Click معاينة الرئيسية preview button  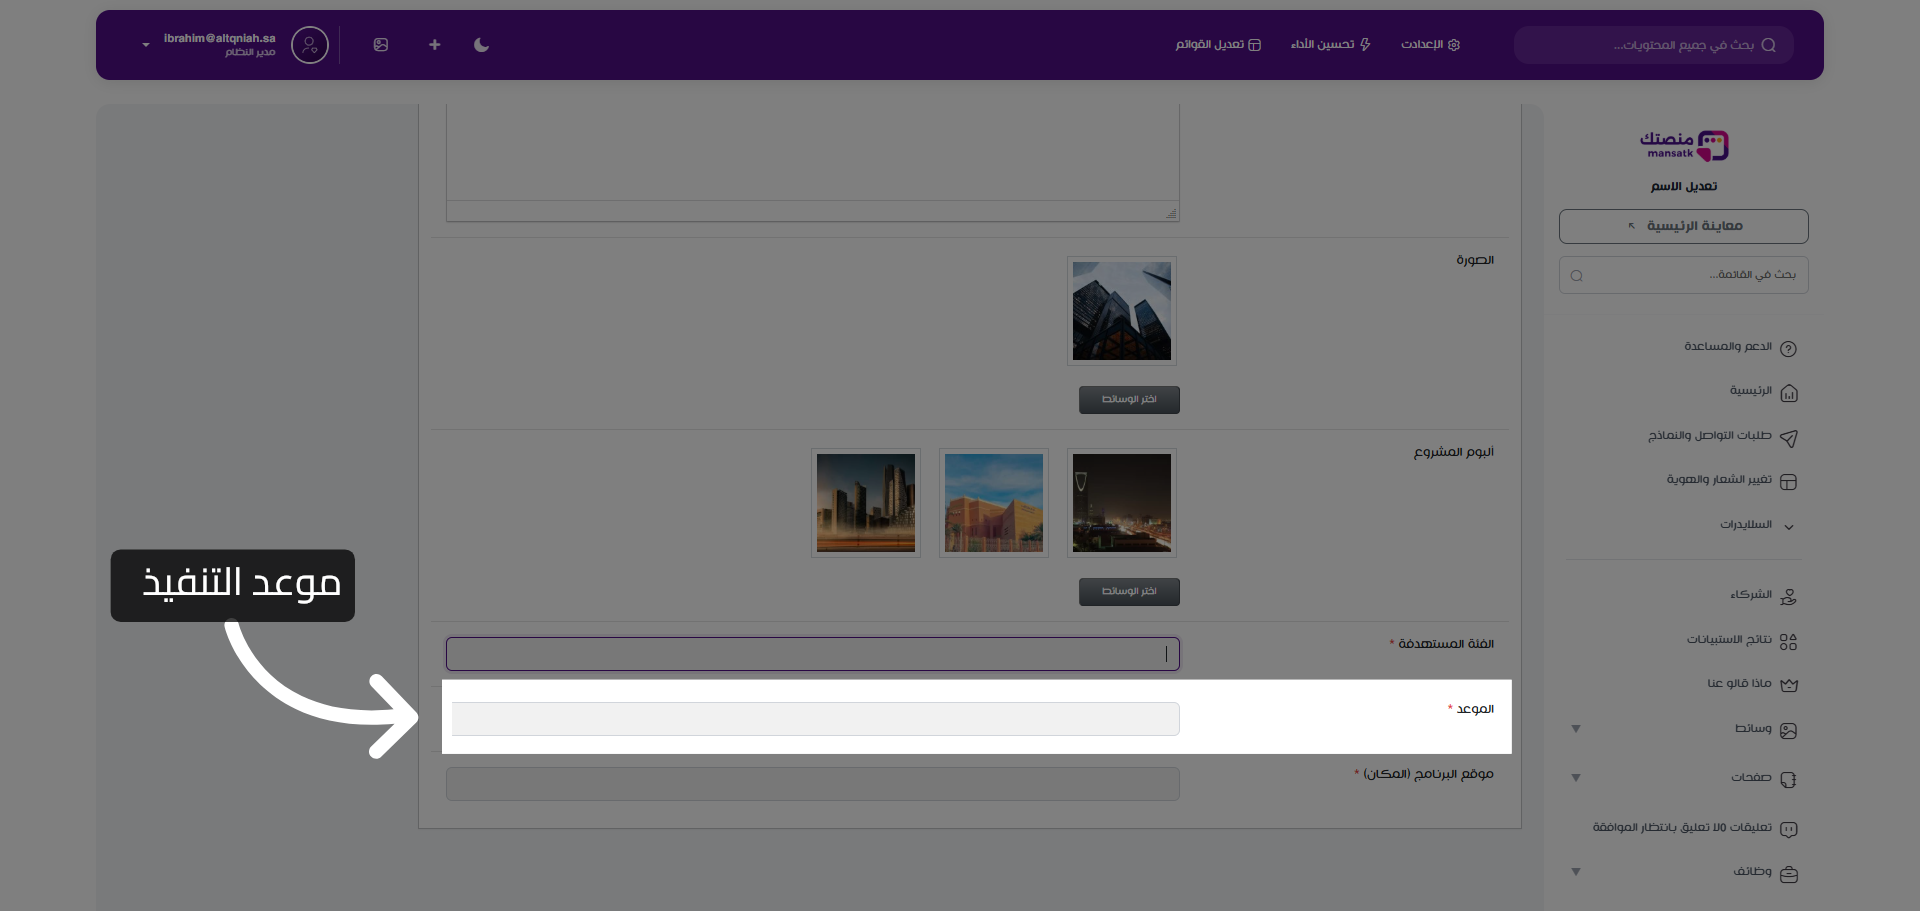[1683, 226]
